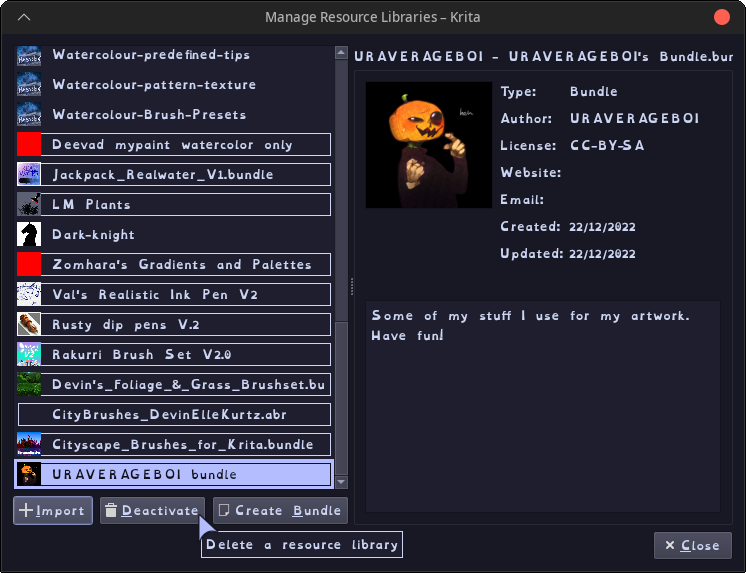Click the Watercolour-predefined-tips bundle thumbnail
Screen dimensions: 746x573
[29, 56]
